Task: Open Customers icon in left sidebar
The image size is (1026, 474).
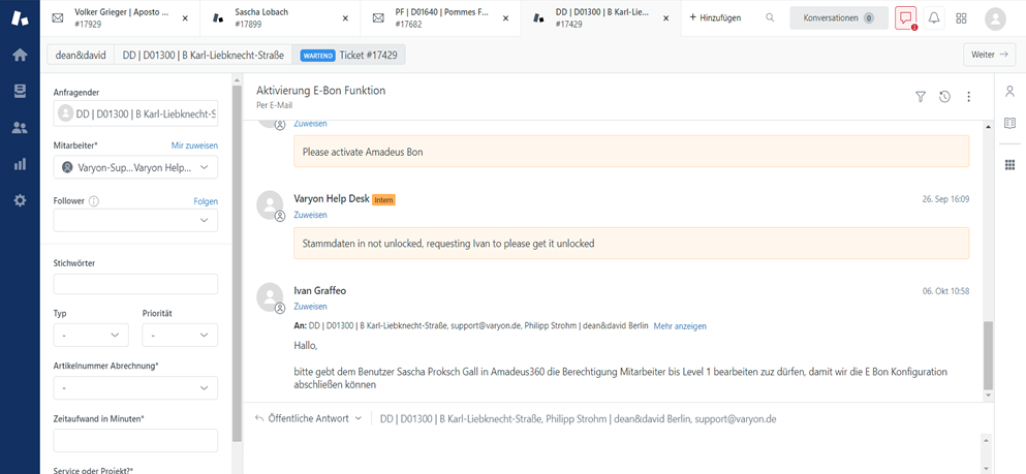Action: 19,128
